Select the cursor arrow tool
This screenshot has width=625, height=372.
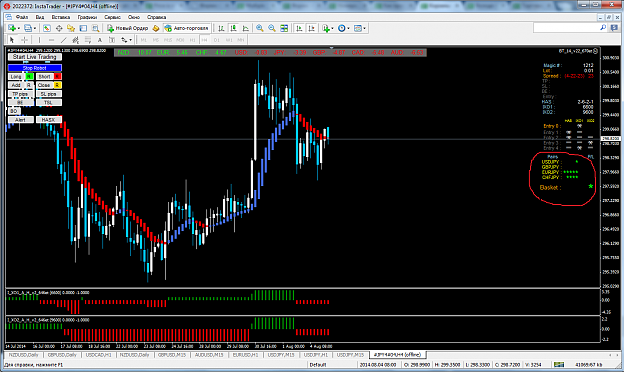tap(12, 40)
